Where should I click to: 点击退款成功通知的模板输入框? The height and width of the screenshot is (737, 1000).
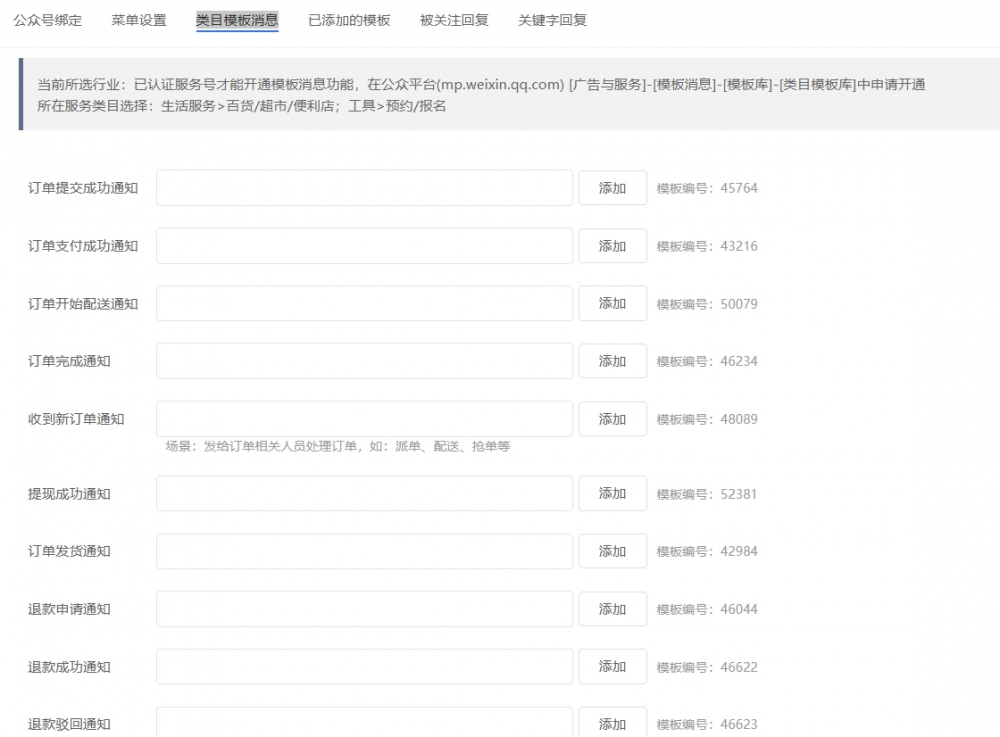click(x=364, y=666)
